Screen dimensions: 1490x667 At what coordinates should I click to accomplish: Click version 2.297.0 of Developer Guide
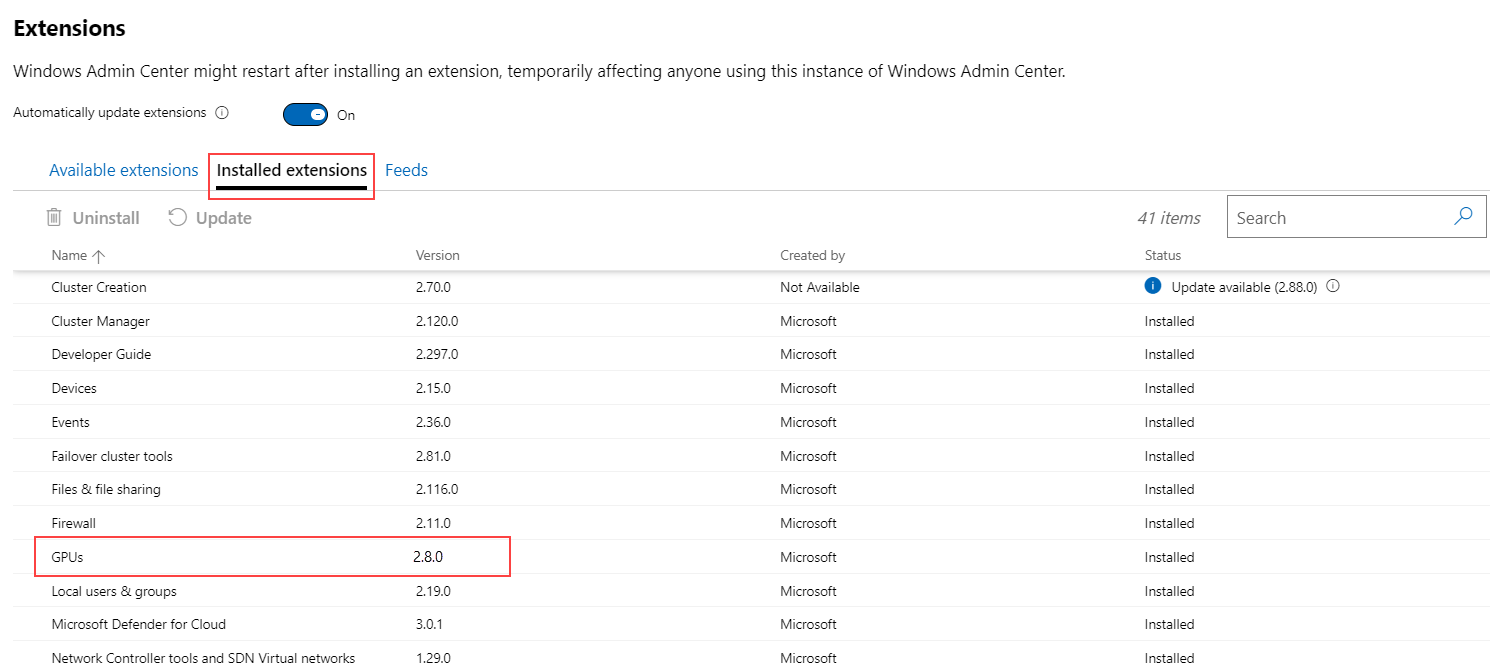[x=437, y=354]
